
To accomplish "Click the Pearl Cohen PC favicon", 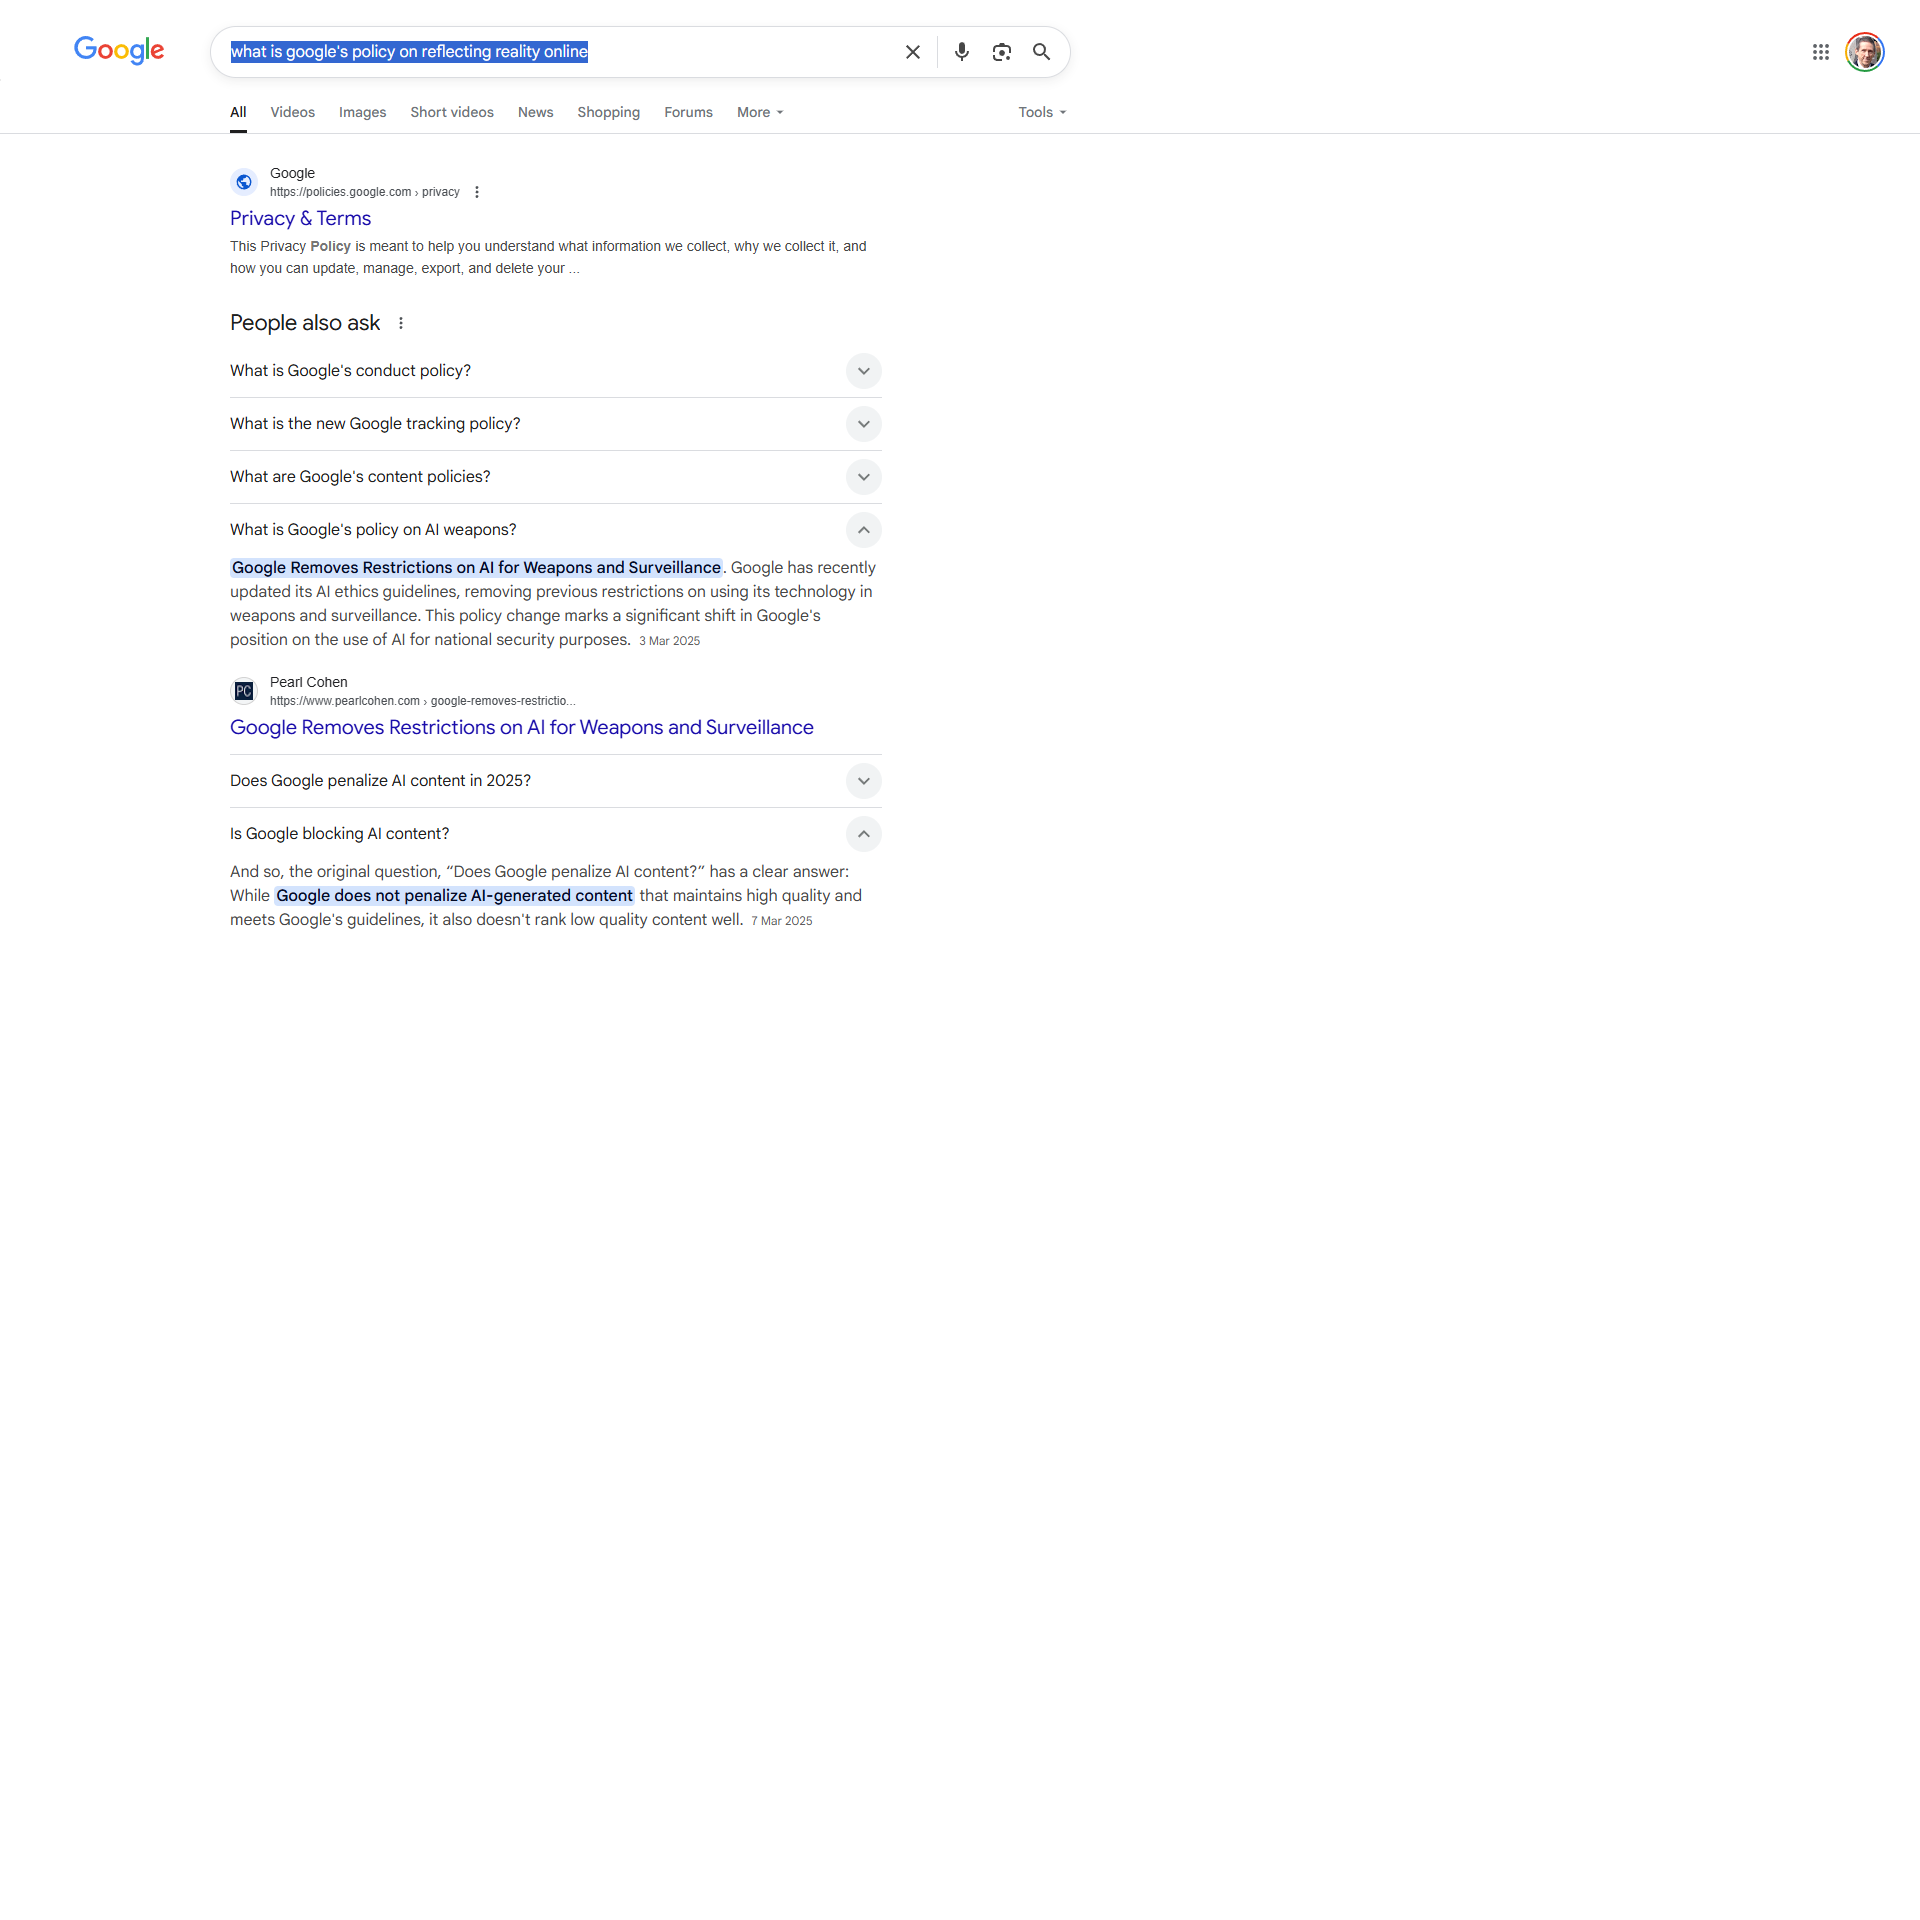I will click(244, 691).
